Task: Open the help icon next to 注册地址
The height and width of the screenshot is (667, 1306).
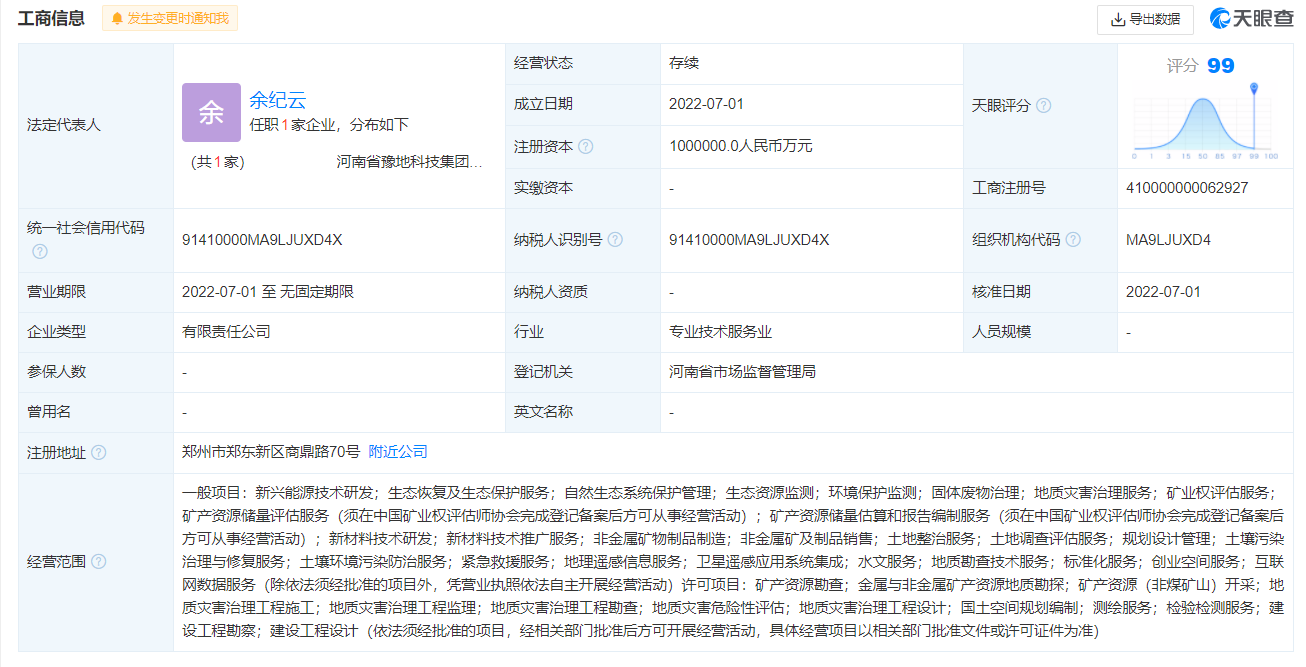Action: pos(98,453)
